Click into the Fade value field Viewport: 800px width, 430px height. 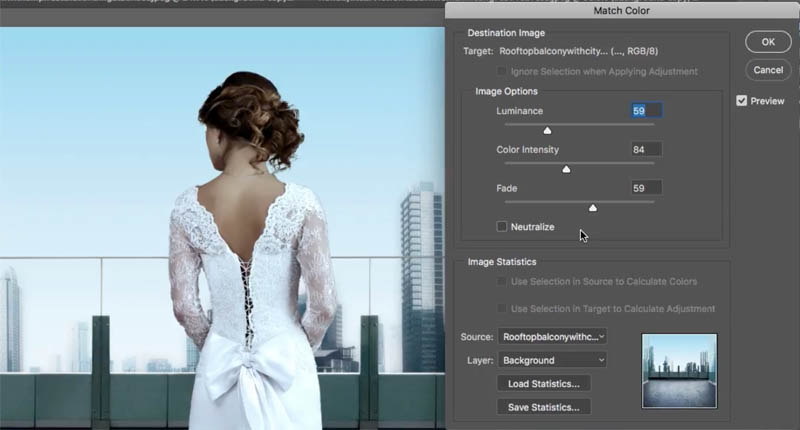click(x=646, y=188)
